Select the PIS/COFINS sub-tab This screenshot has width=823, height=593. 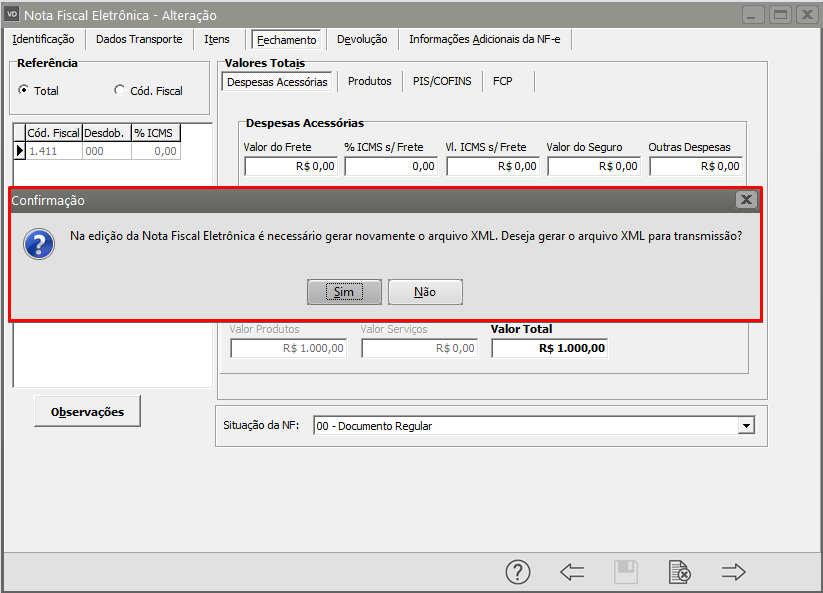pos(442,81)
